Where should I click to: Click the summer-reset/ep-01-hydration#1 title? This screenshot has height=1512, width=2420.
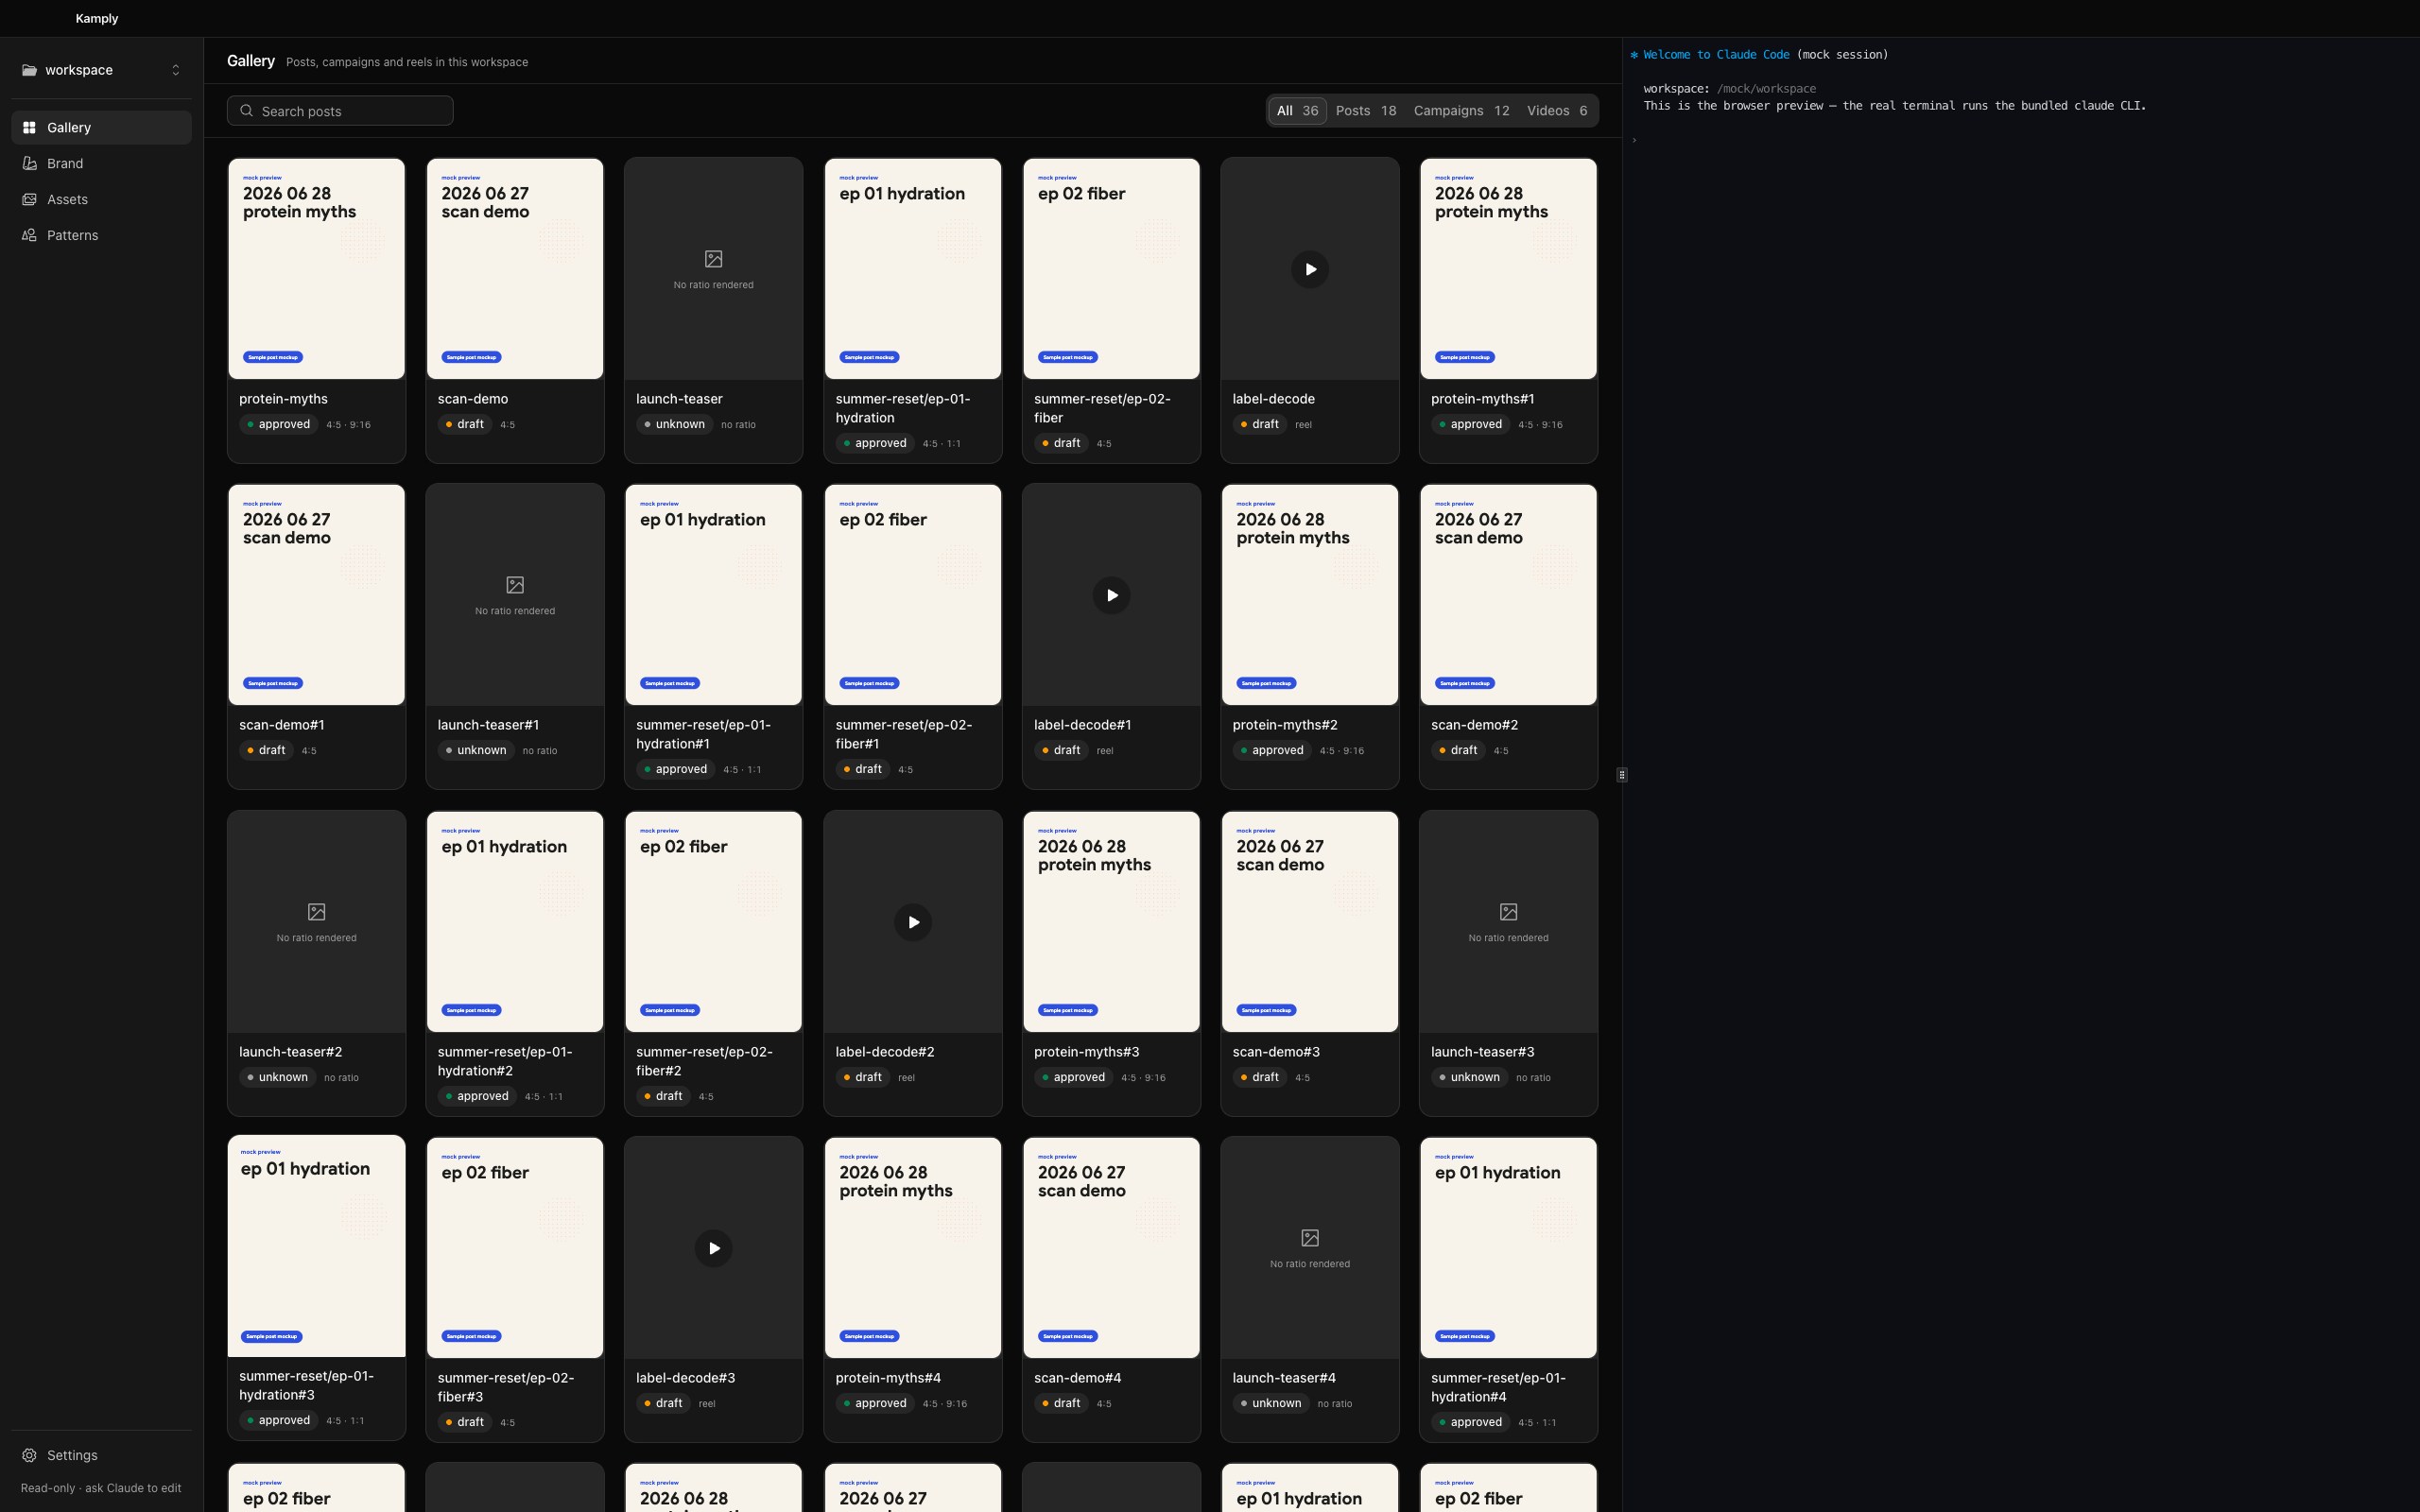(x=703, y=734)
